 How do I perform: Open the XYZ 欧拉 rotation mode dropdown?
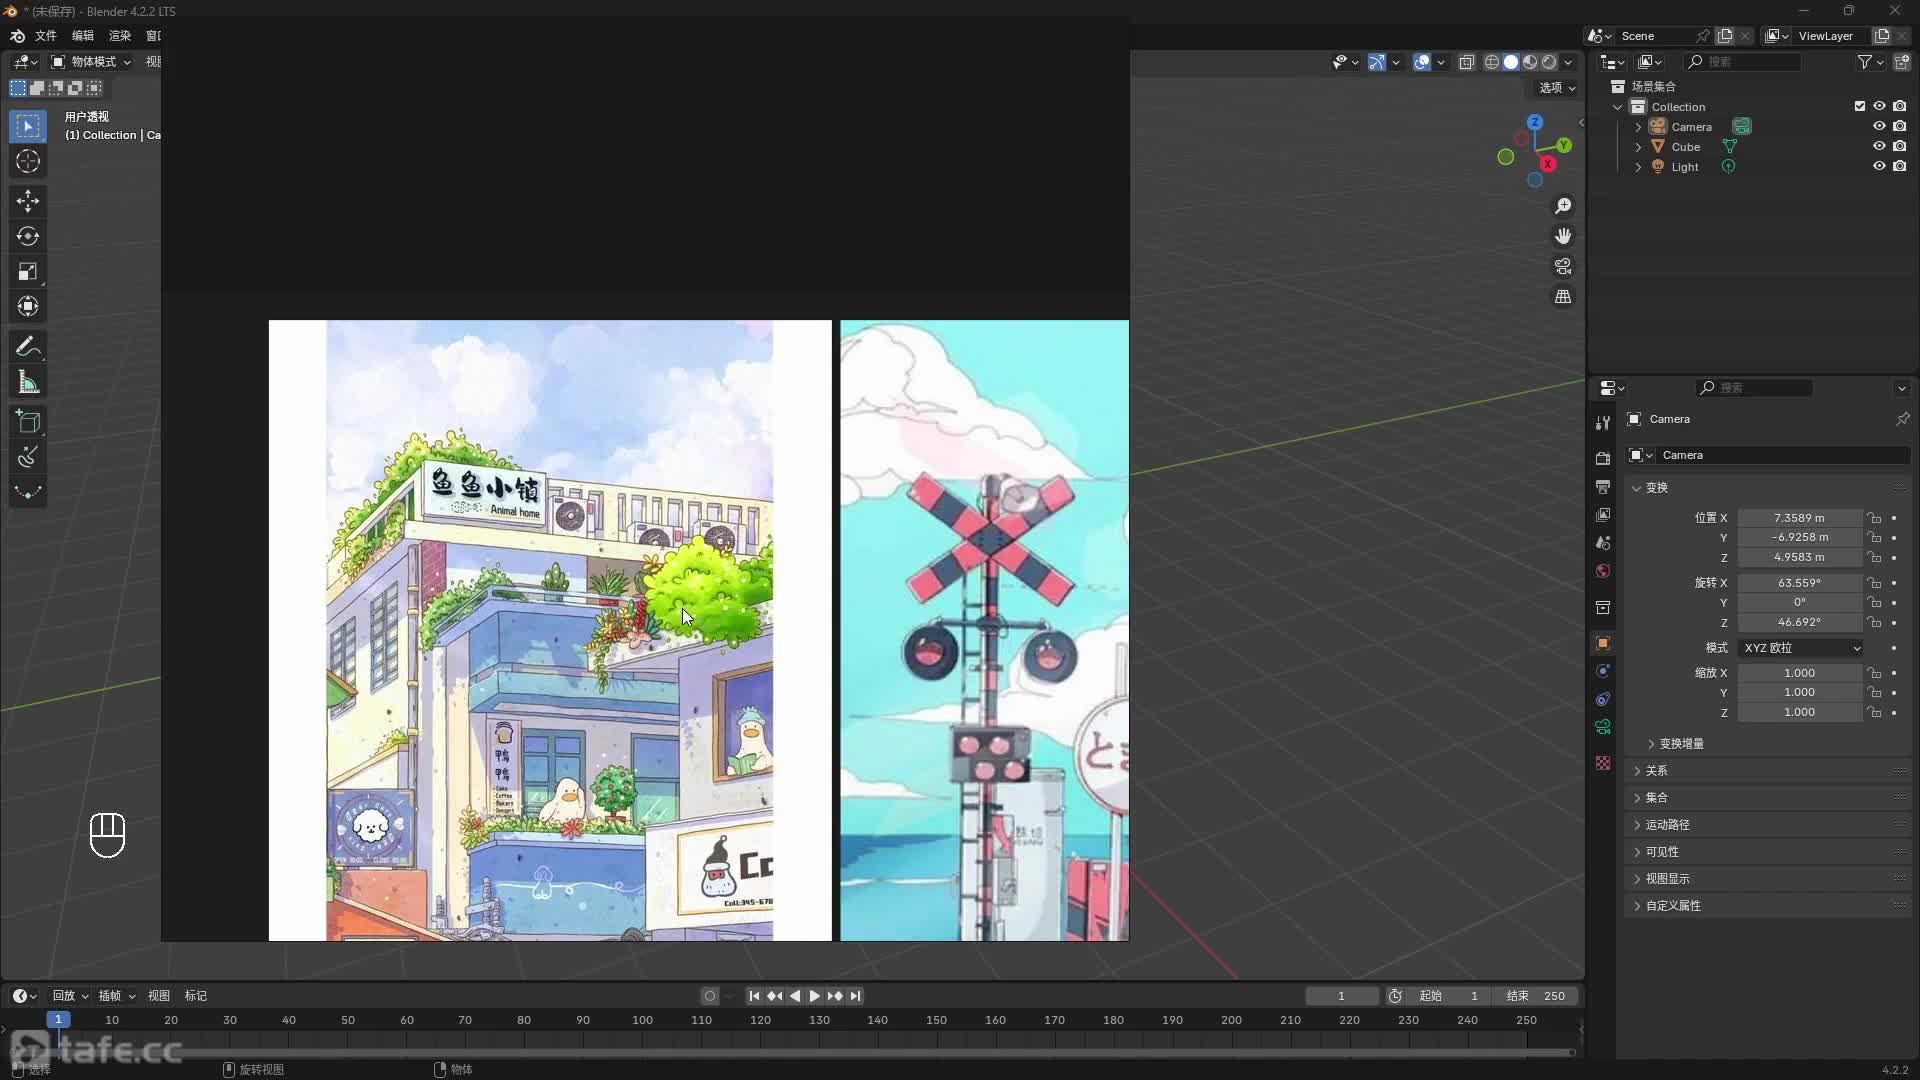click(1801, 648)
